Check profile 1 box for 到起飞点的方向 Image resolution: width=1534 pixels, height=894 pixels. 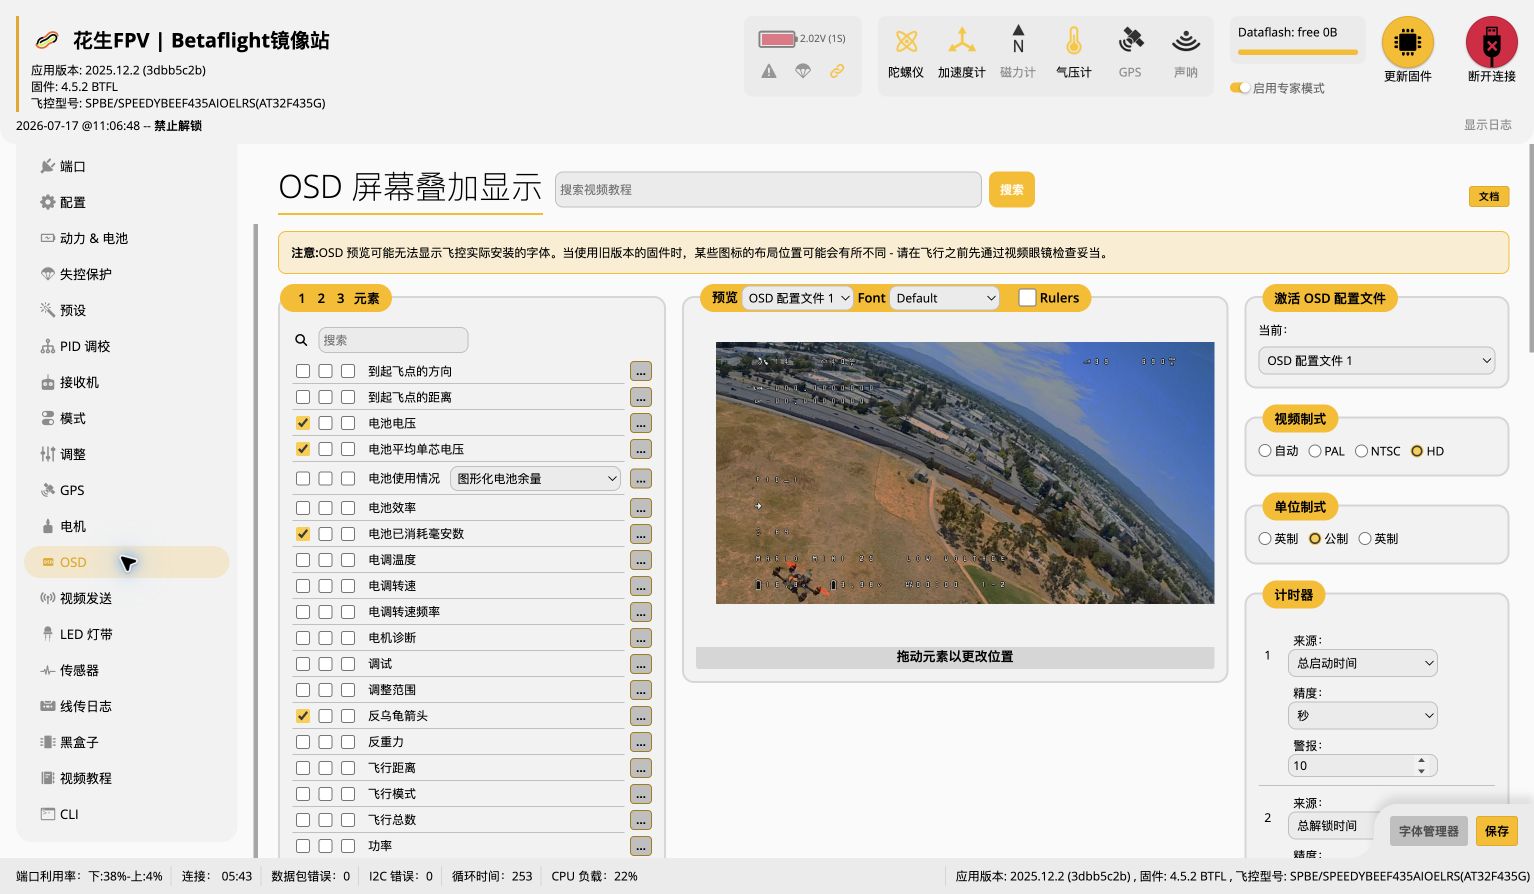coord(303,371)
